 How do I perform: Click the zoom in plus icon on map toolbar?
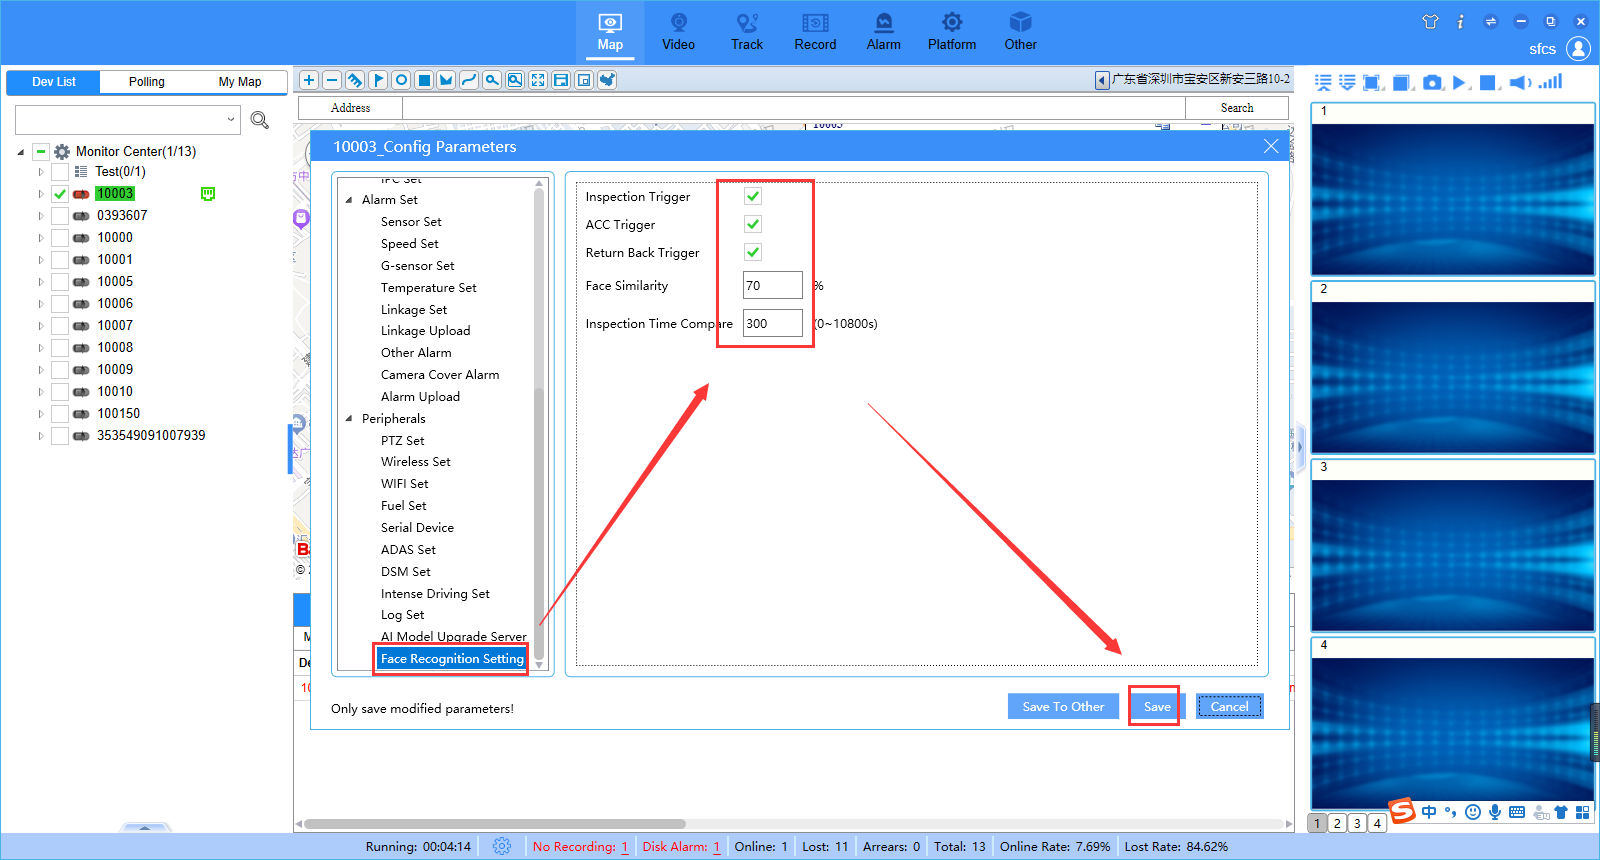tap(309, 80)
